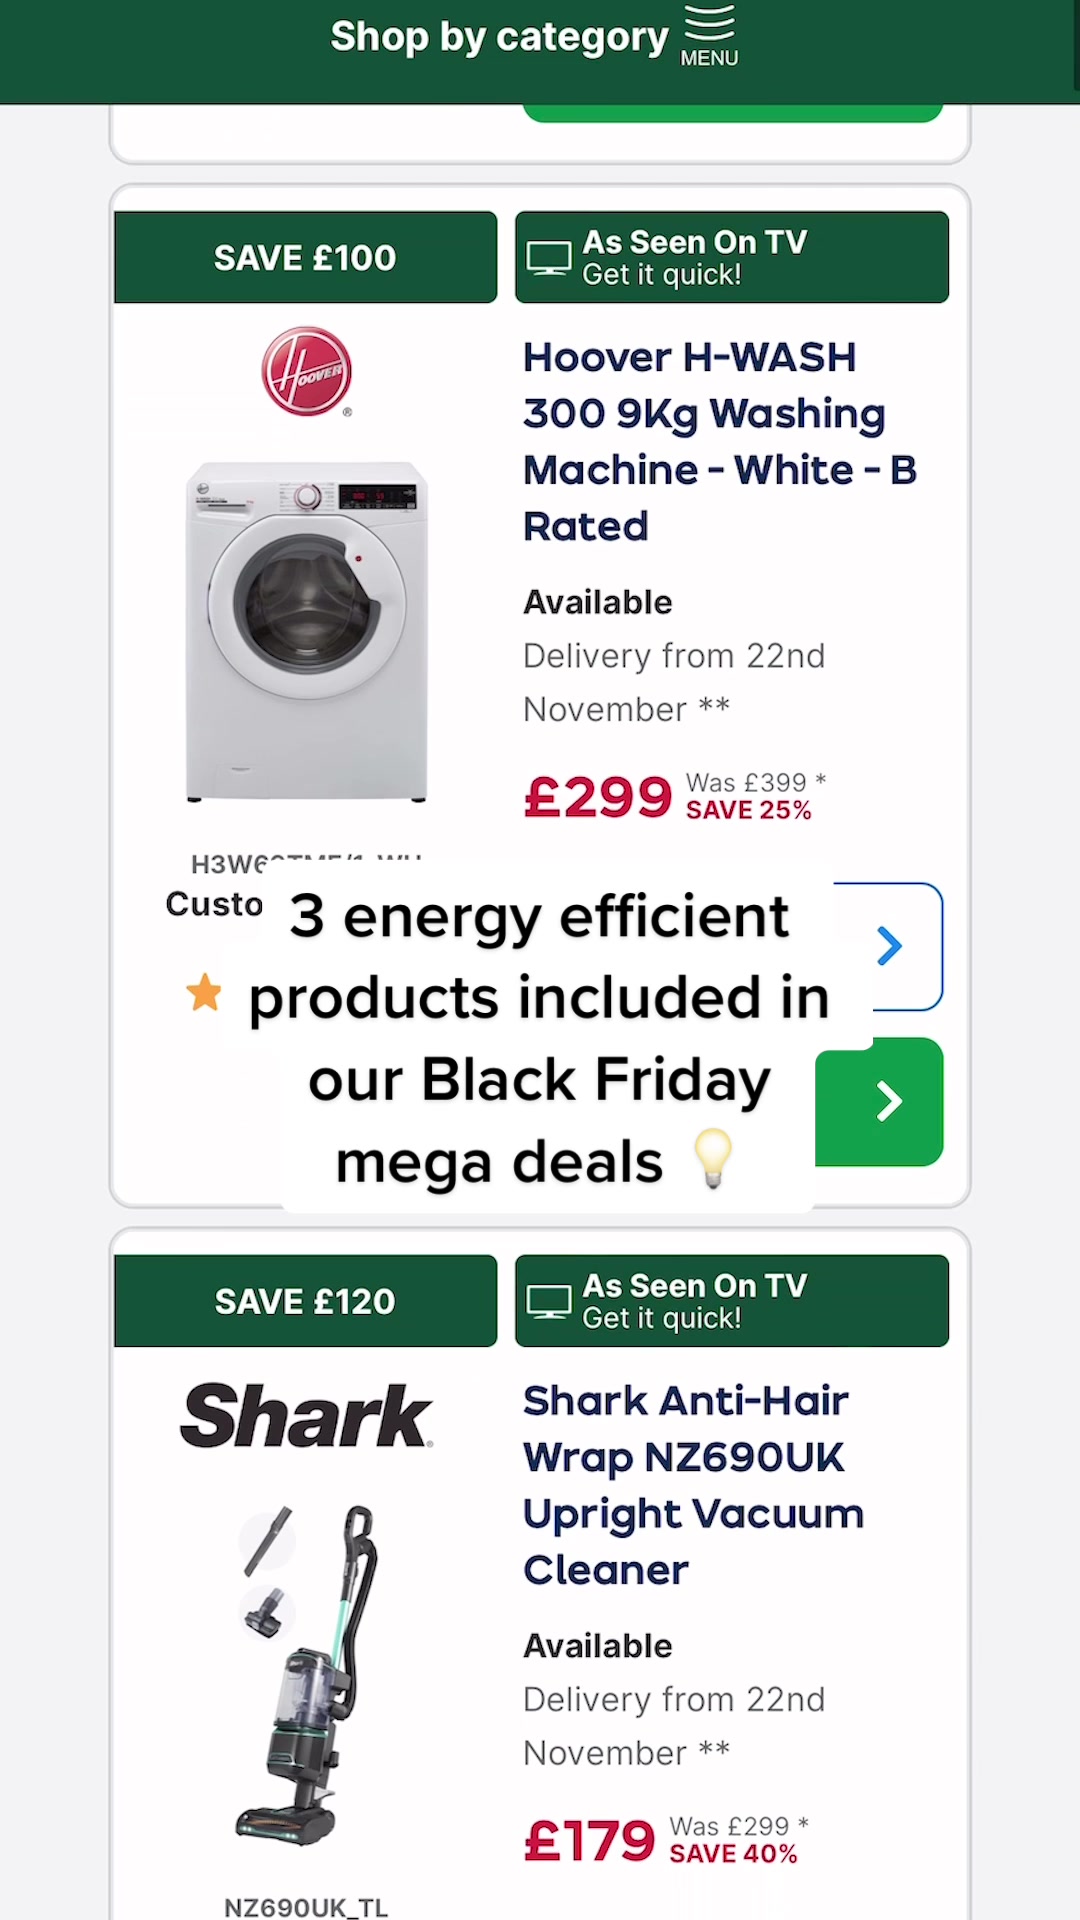Image resolution: width=1080 pixels, height=1920 pixels.
Task: Tap the Shop by category heading
Action: (x=499, y=37)
